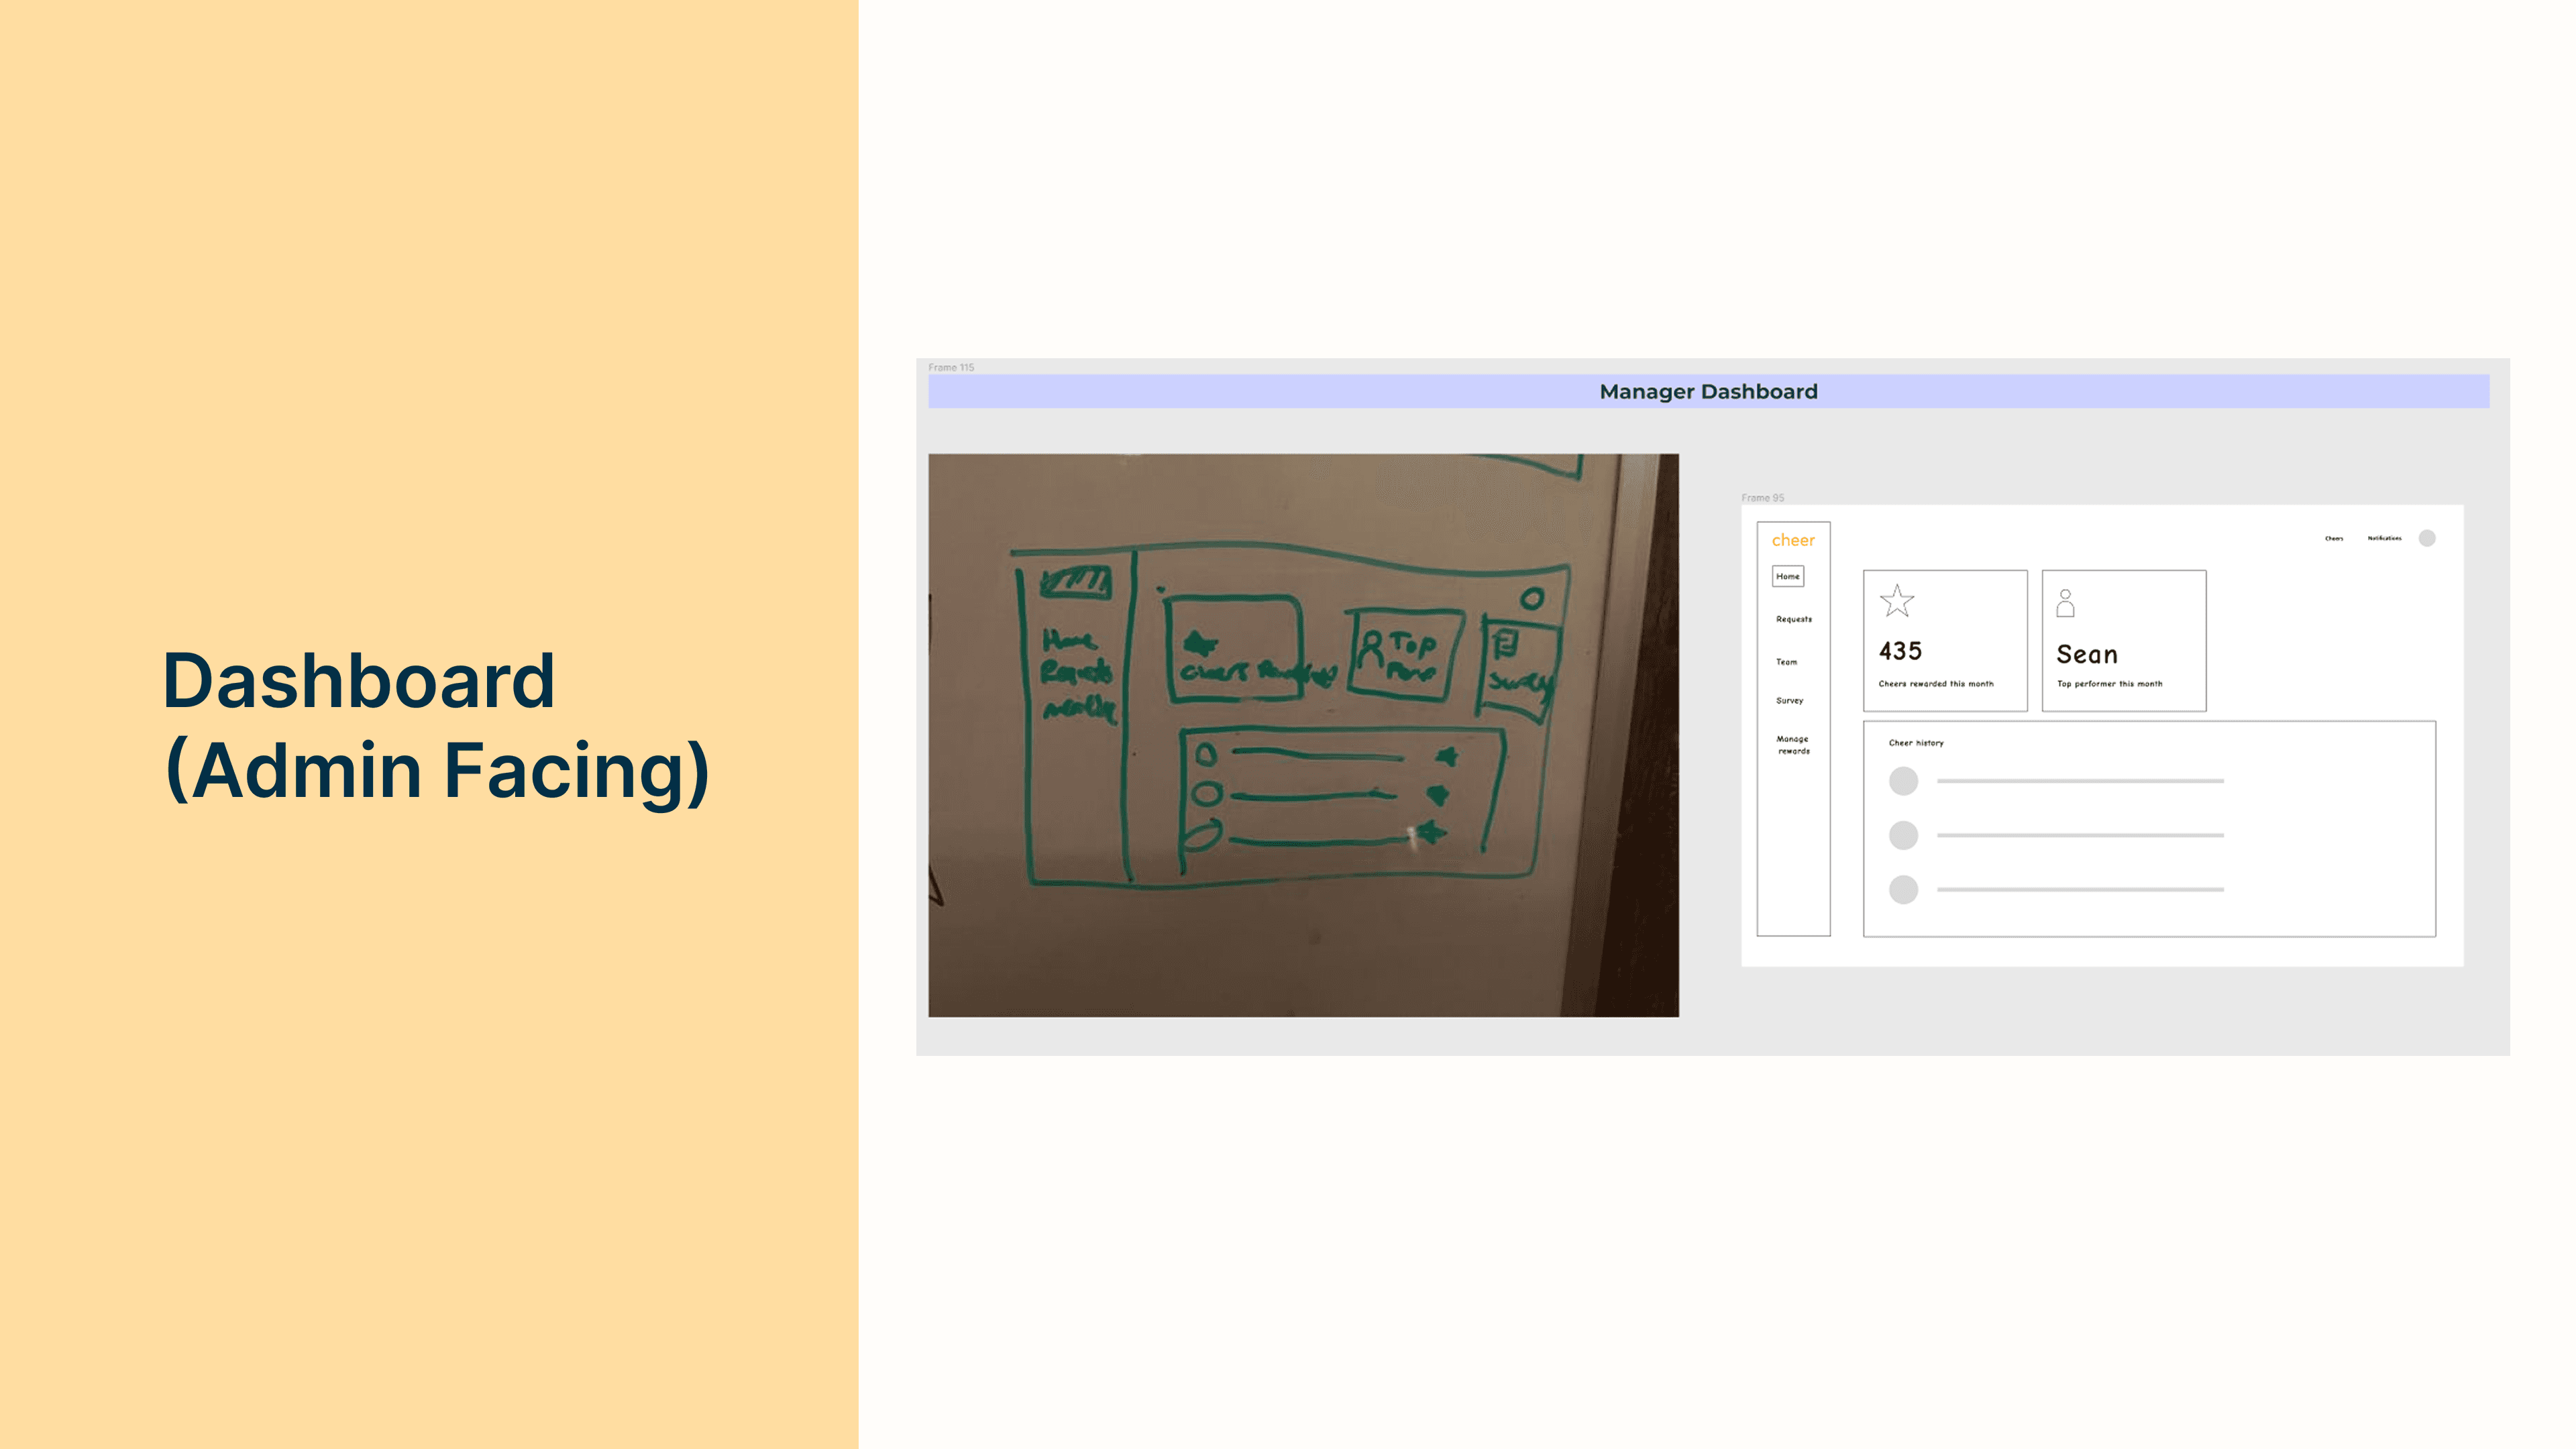Select the second avatar circle in Cheer history
This screenshot has height=1449, width=2576.
(x=1903, y=835)
